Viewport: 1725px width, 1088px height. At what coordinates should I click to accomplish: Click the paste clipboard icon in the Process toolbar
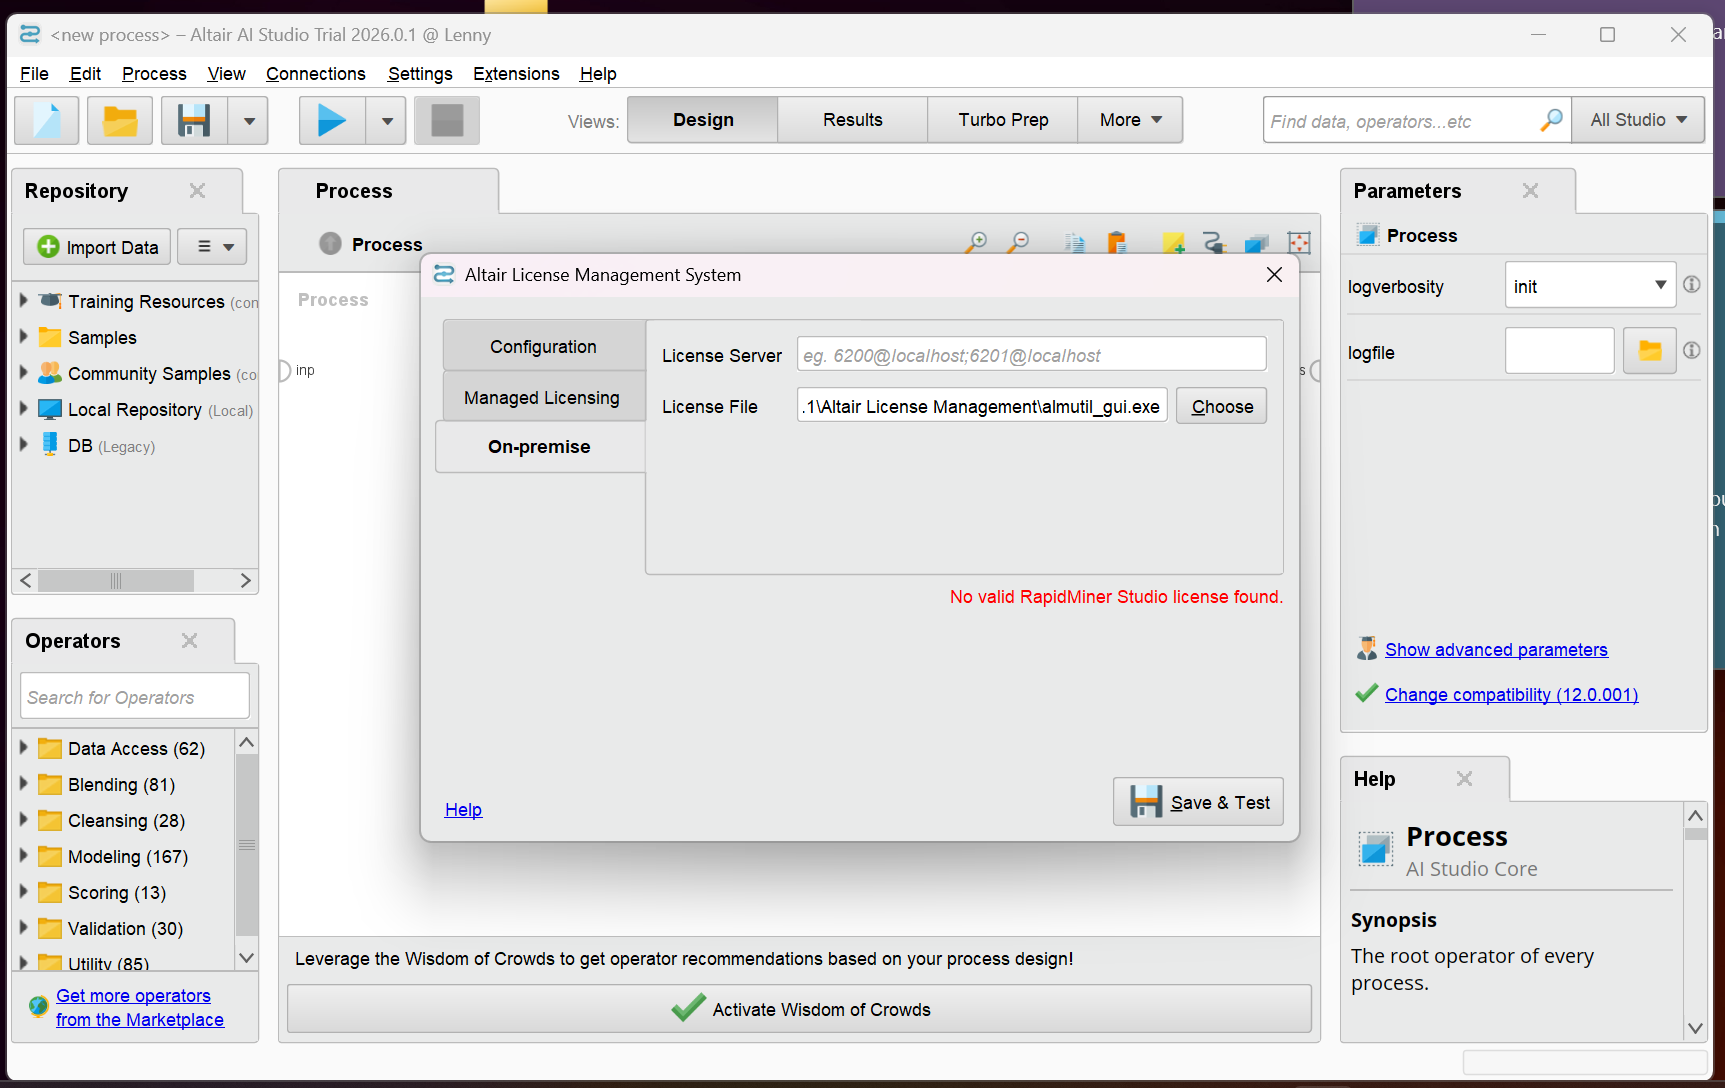(x=1116, y=243)
